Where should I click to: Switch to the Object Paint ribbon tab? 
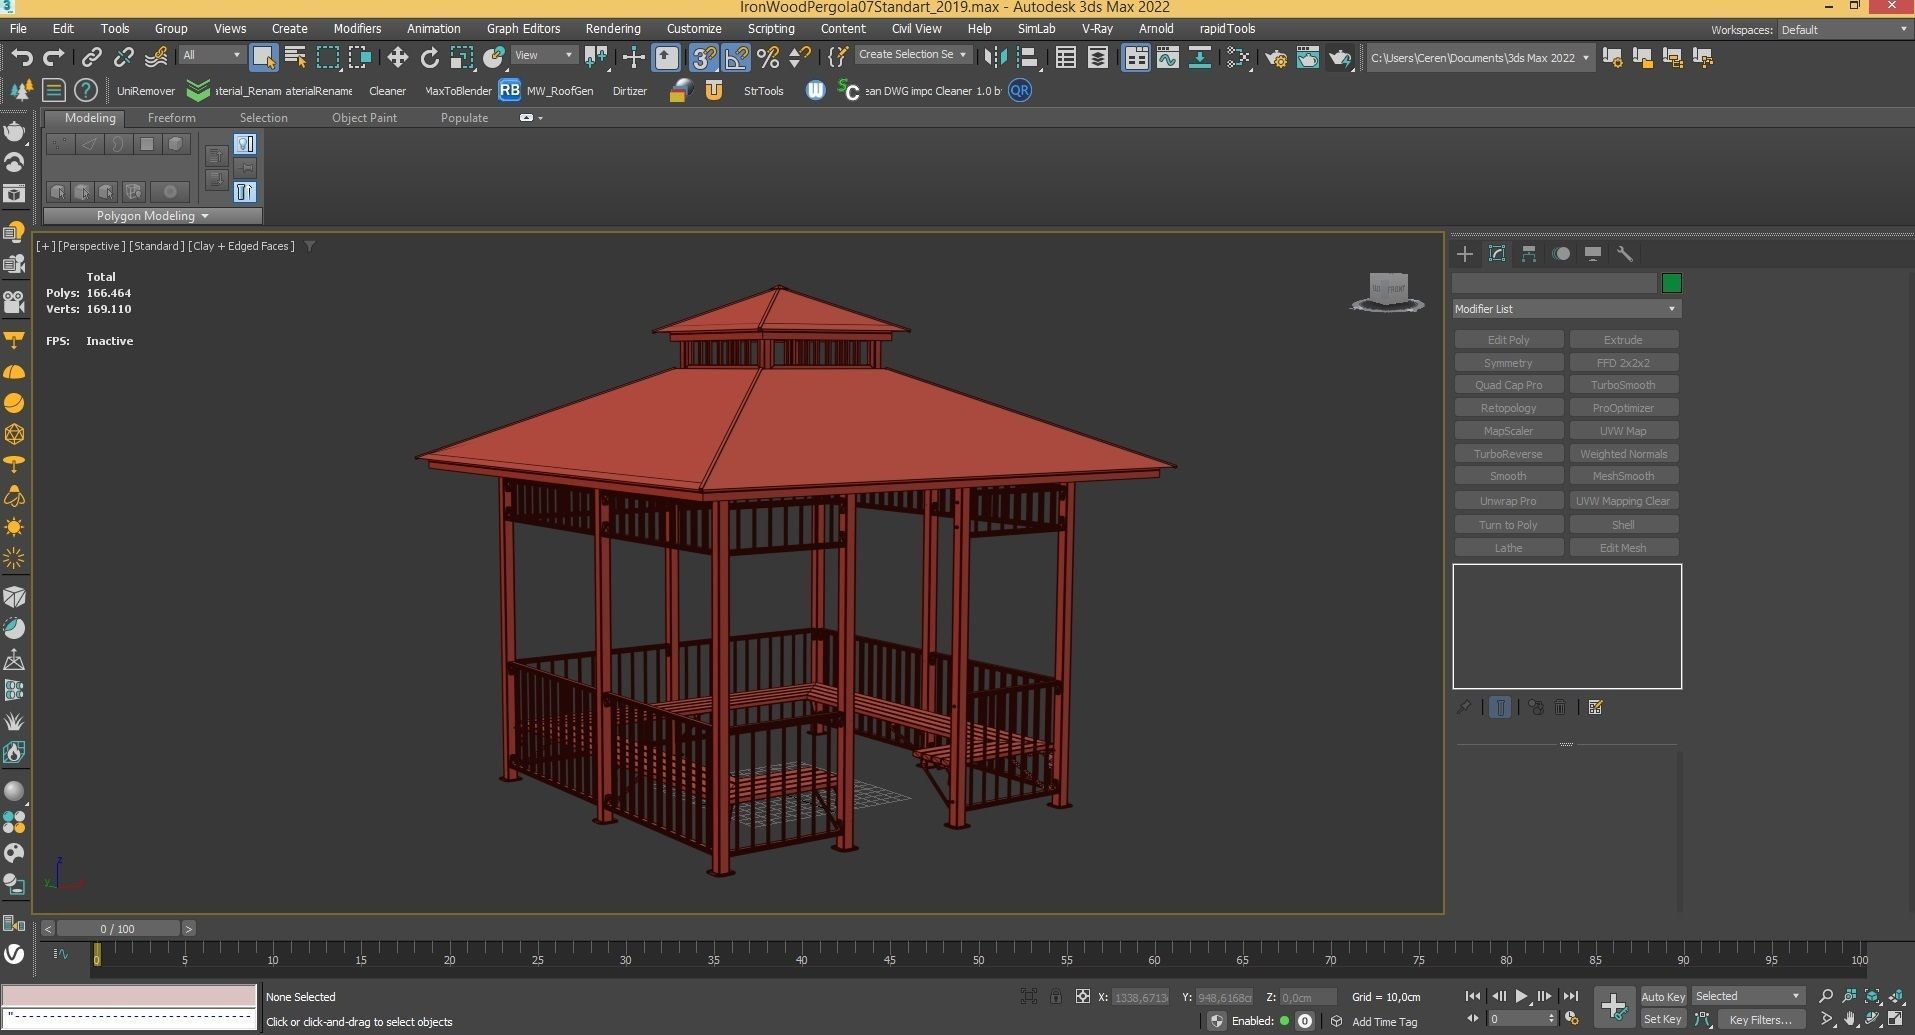364,118
